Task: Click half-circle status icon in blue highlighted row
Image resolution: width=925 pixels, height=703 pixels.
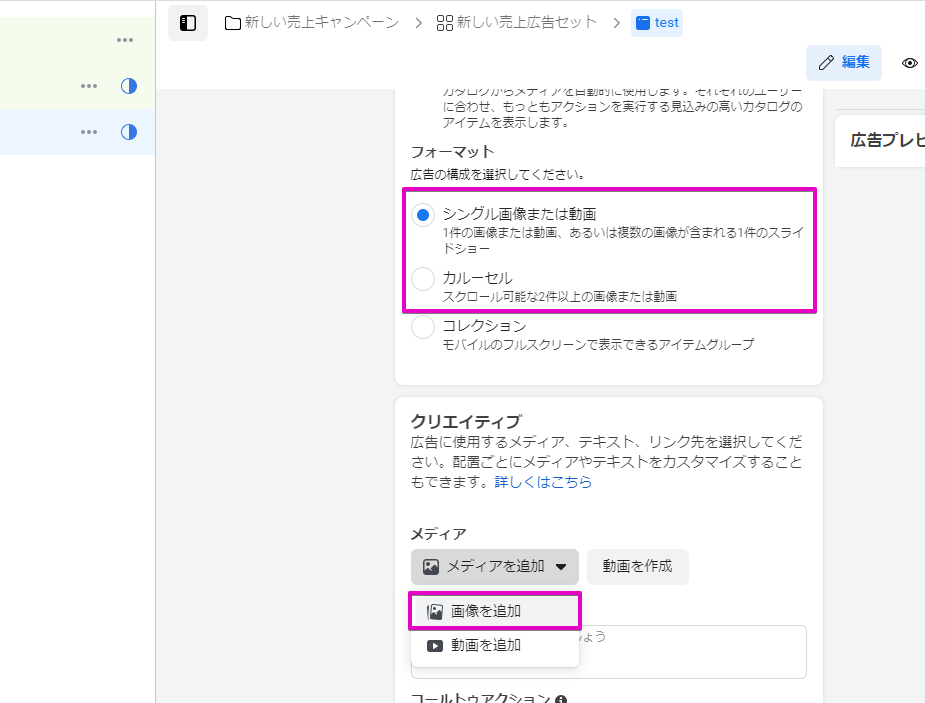Action: point(128,132)
